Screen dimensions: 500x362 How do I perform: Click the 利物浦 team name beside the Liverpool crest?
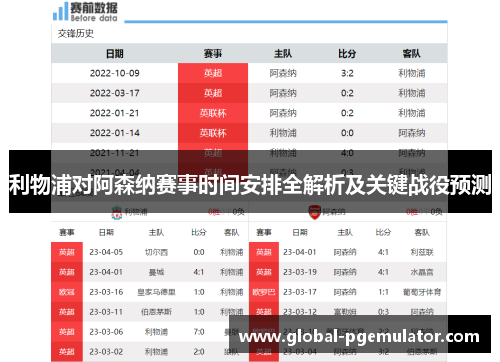pos(136,212)
